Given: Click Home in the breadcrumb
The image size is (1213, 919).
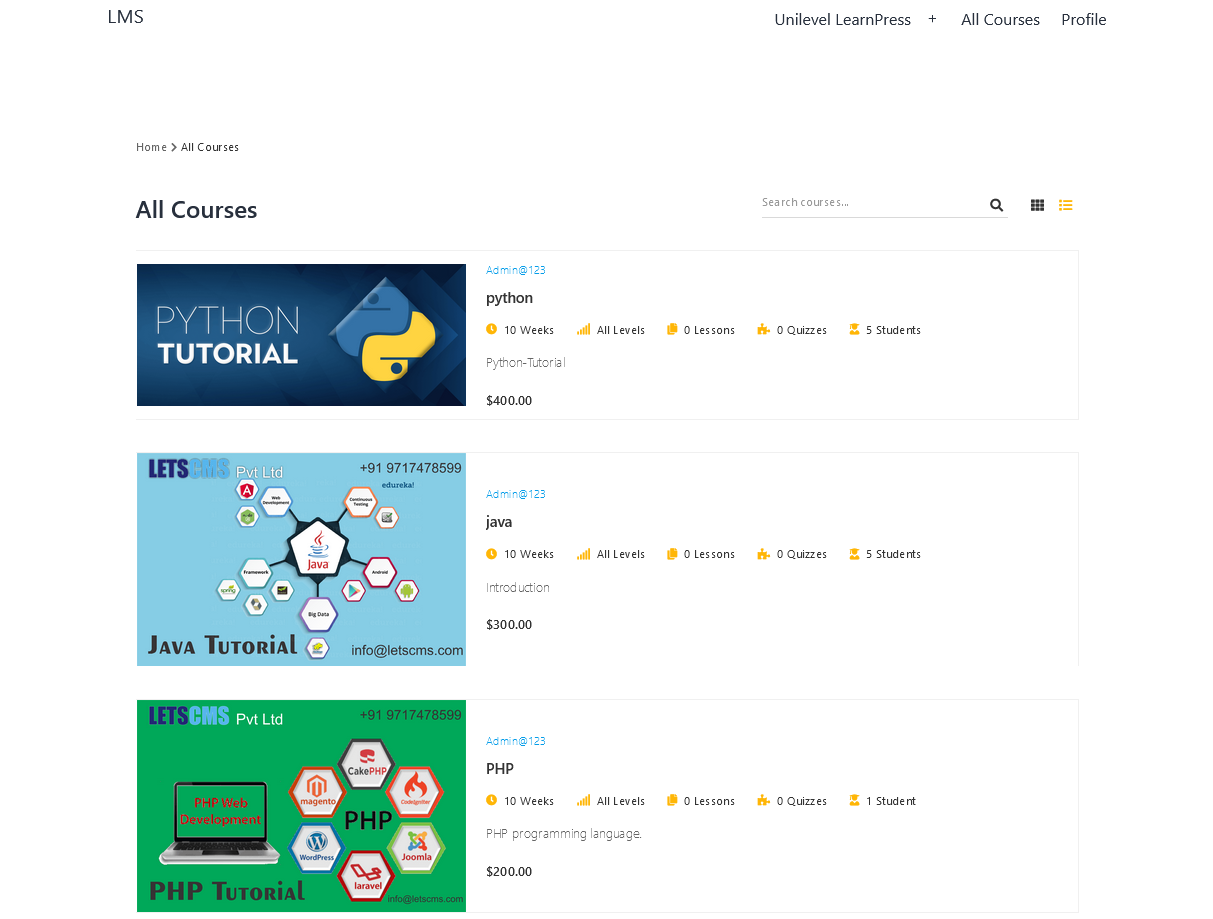Looking at the screenshot, I should point(151,147).
